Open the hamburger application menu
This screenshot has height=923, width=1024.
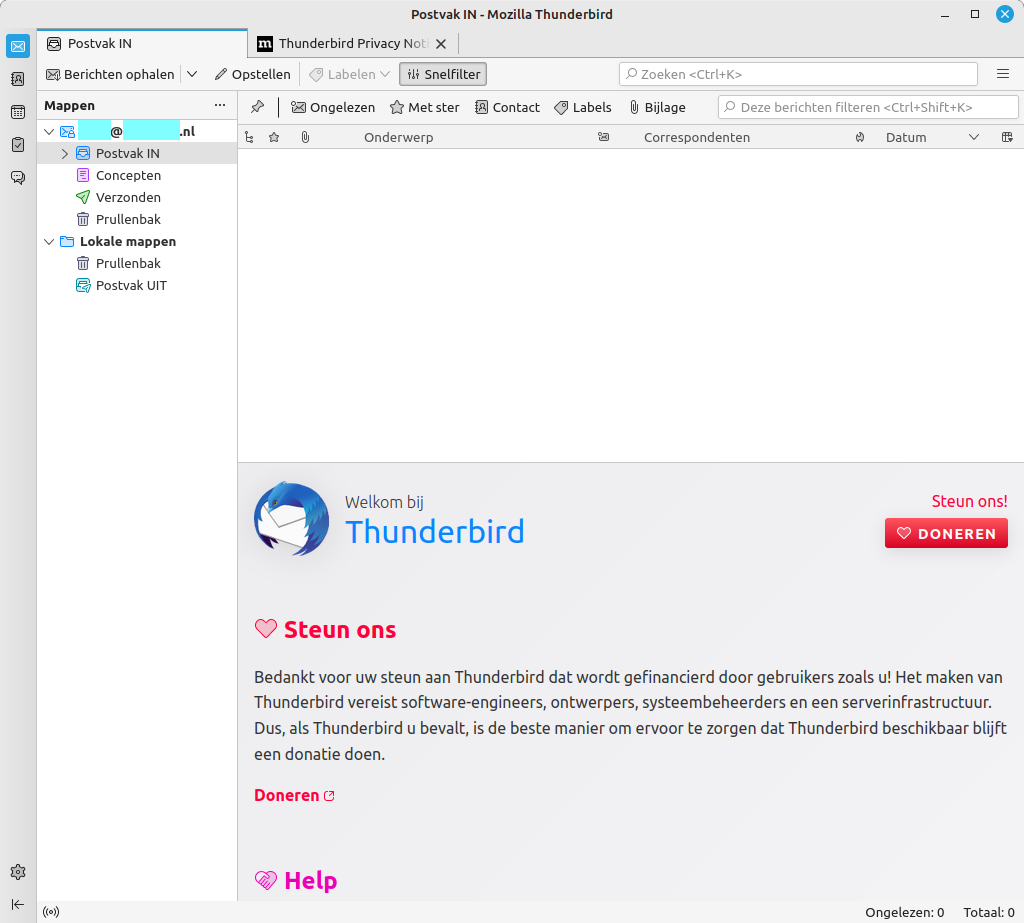coord(1002,74)
